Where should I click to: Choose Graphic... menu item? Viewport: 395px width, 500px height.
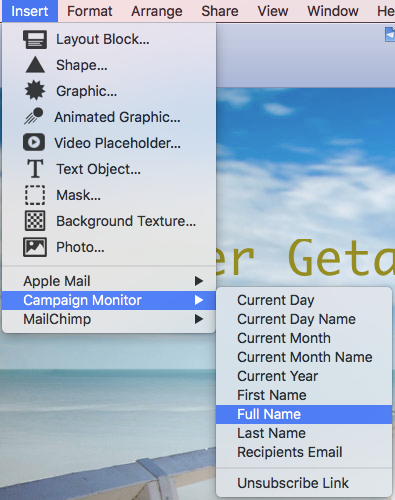tap(109, 91)
